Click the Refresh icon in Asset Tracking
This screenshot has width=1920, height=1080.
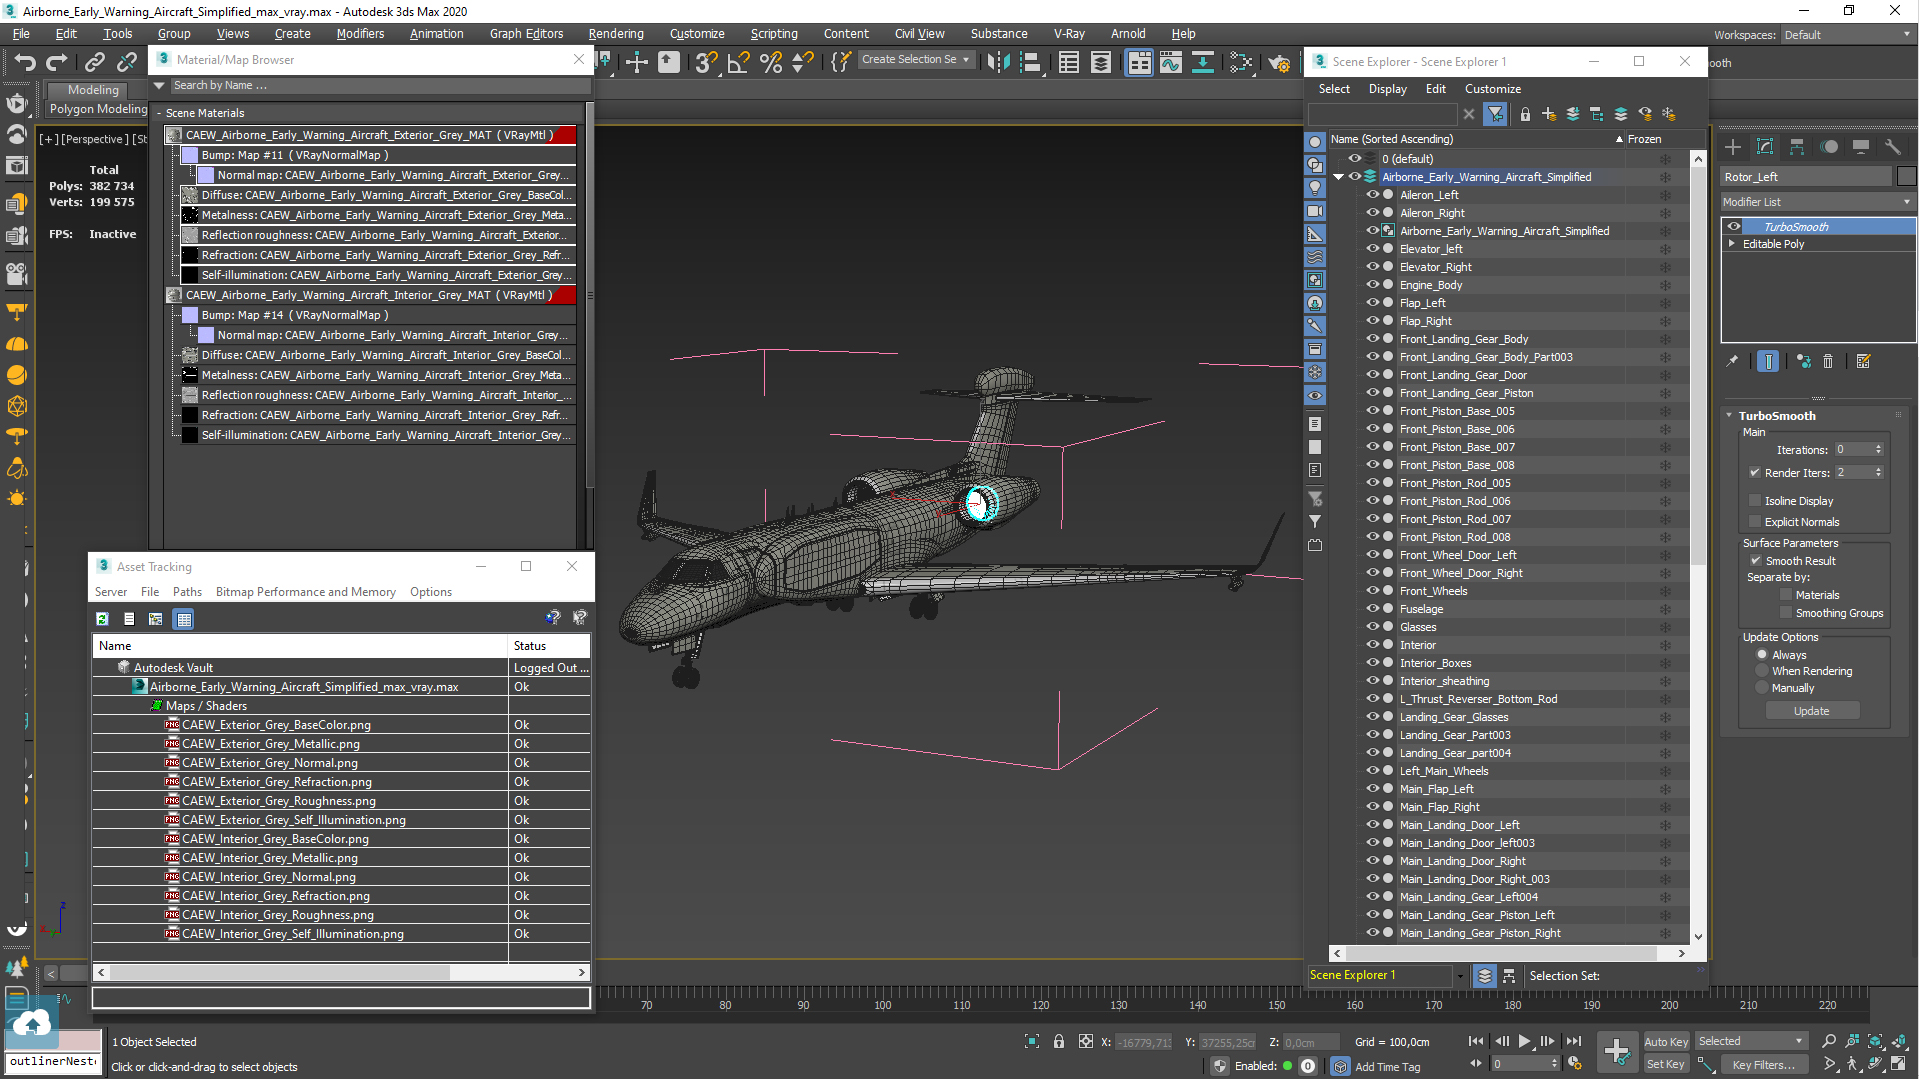102,619
